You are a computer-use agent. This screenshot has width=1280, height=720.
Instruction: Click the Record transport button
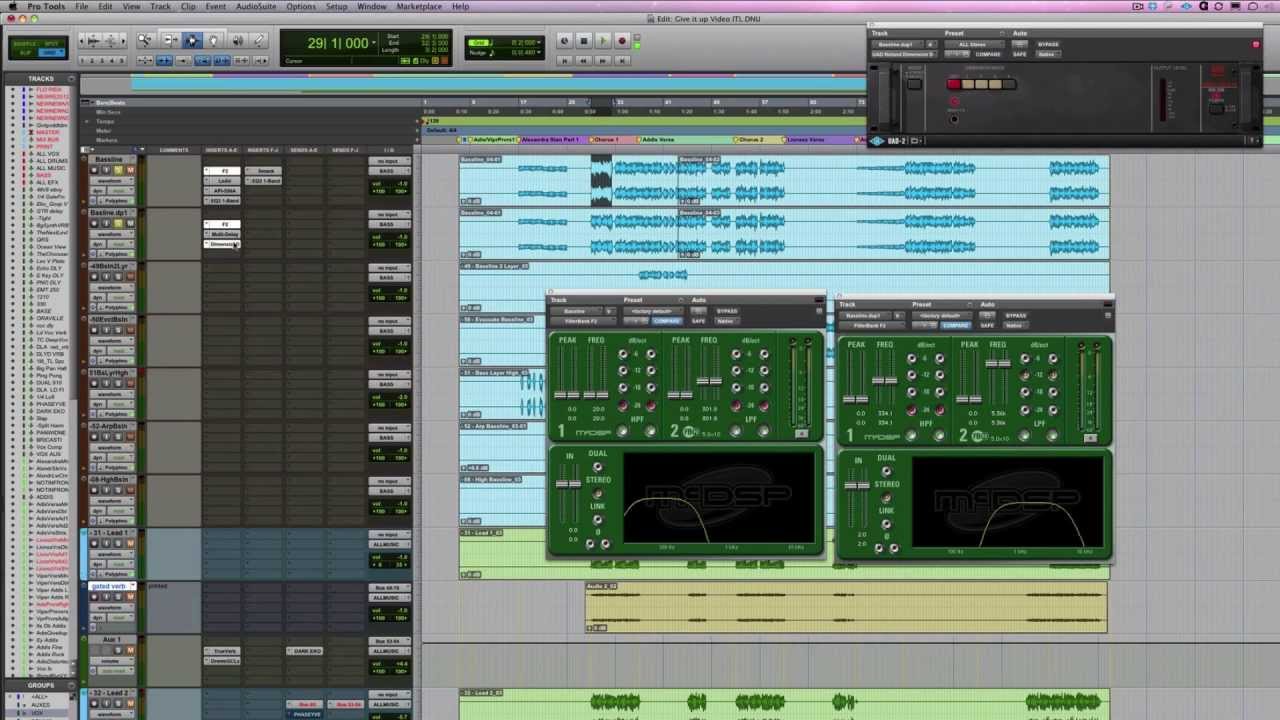click(x=622, y=41)
